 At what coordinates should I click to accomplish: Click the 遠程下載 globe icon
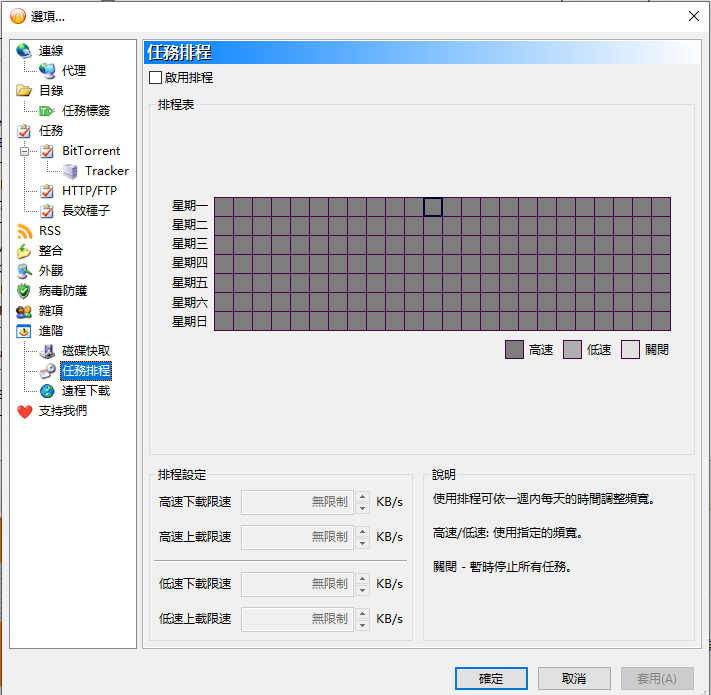tap(47, 391)
